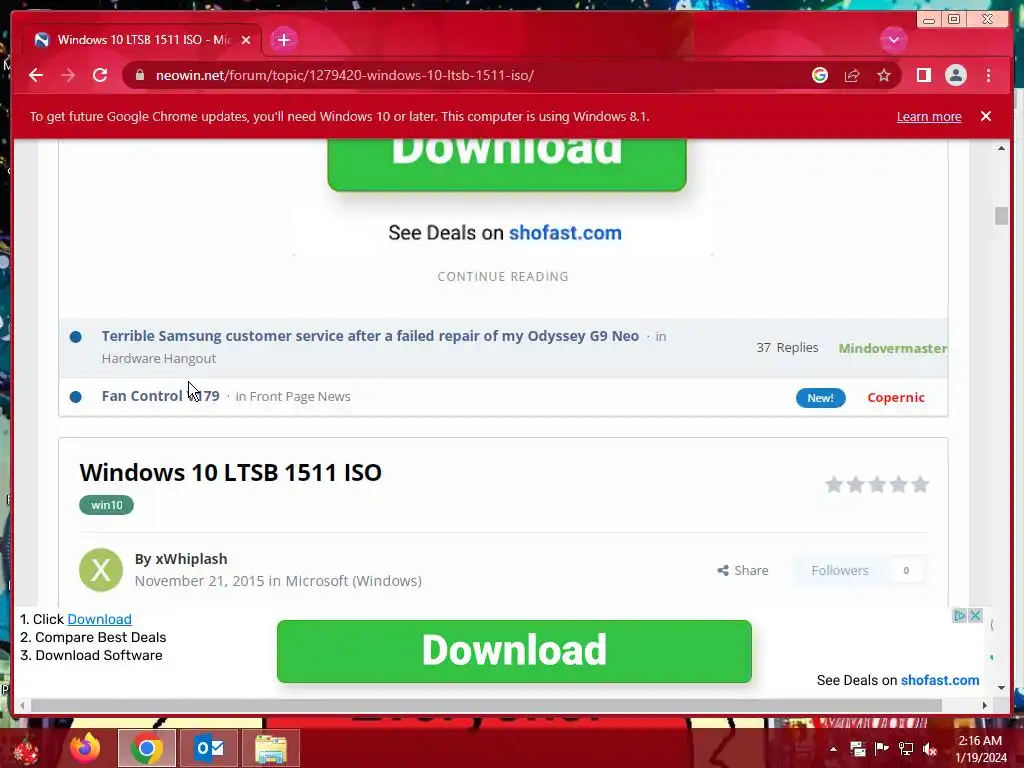
Task: Dismiss the Chrome update warning bar
Action: tap(985, 116)
